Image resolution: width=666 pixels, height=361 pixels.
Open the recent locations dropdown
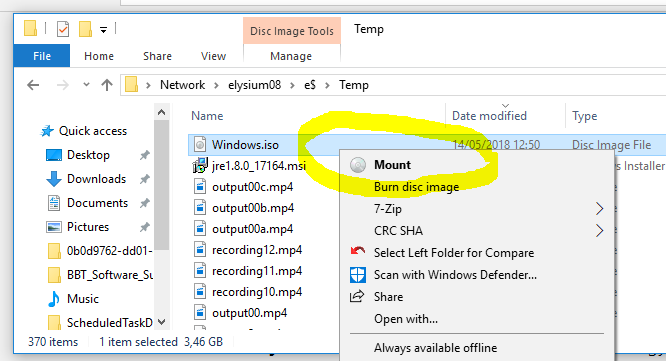[86, 85]
